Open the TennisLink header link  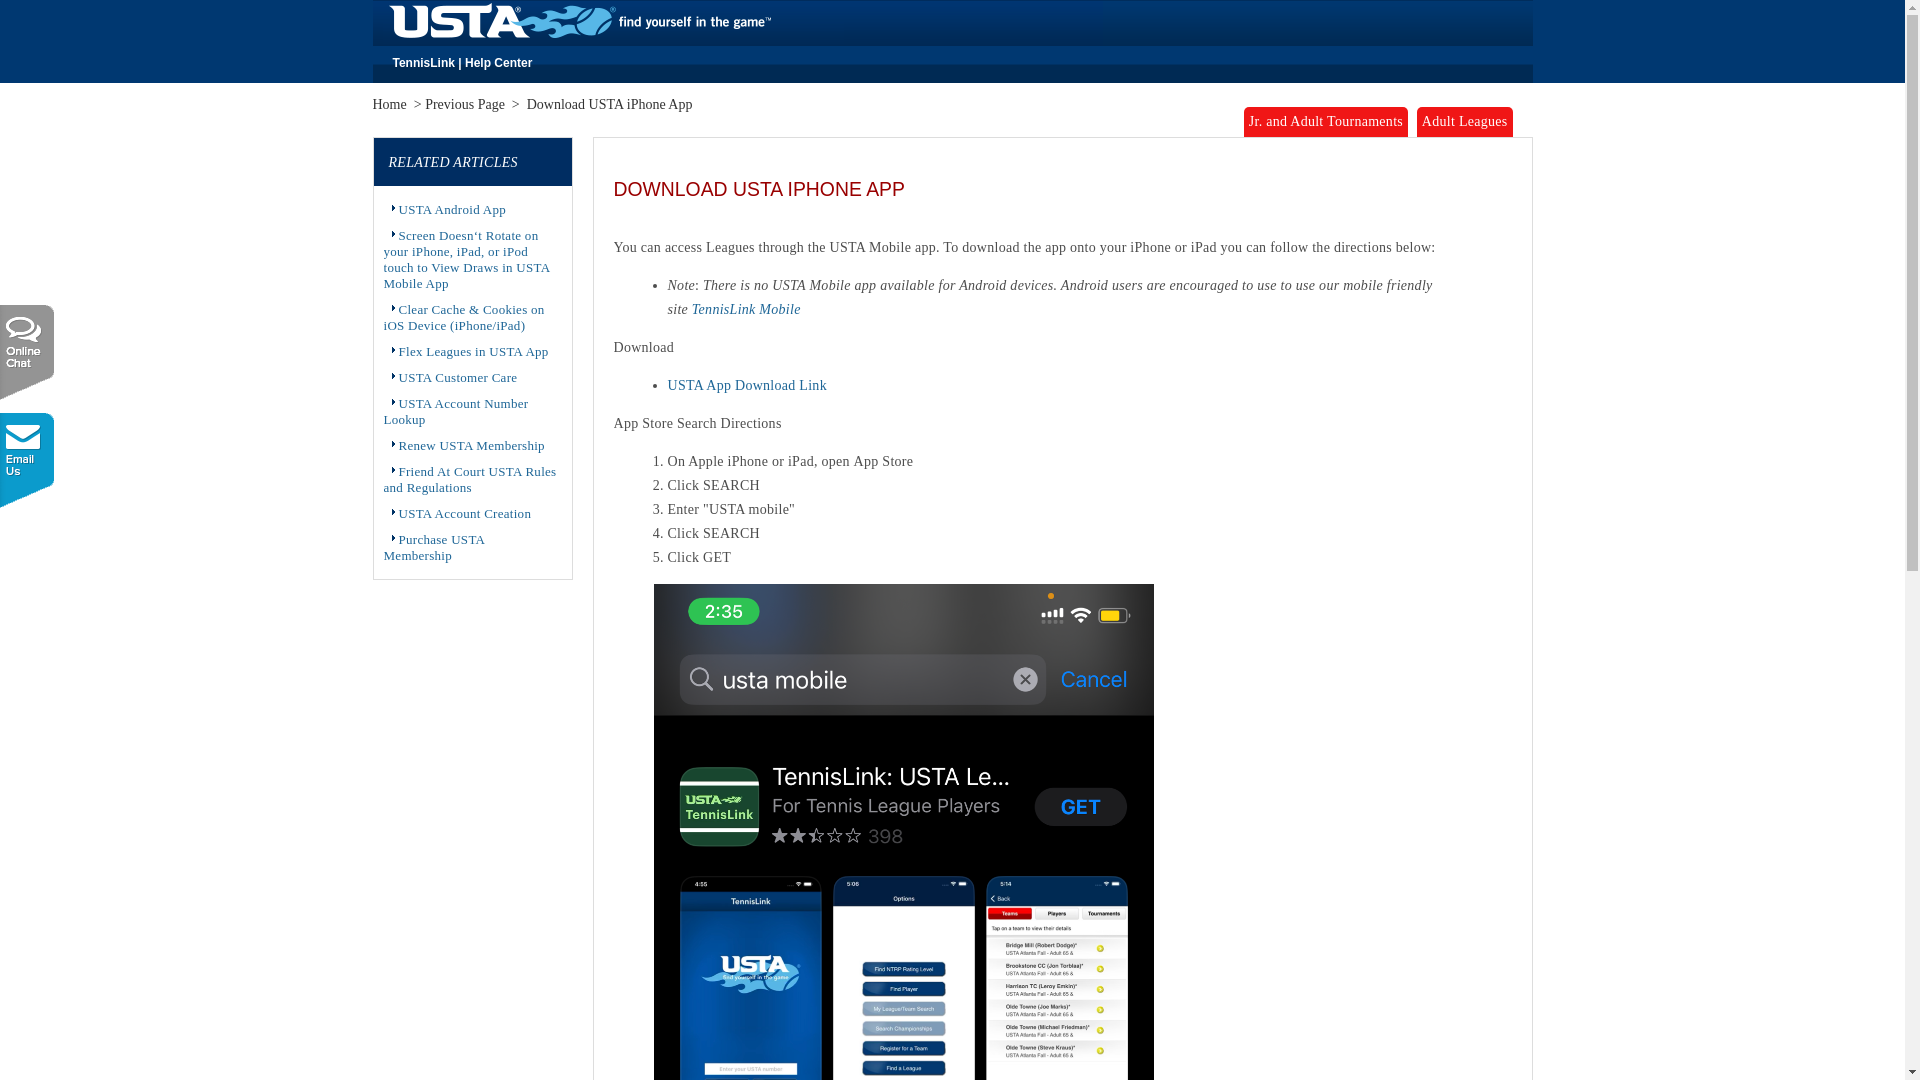423,63
